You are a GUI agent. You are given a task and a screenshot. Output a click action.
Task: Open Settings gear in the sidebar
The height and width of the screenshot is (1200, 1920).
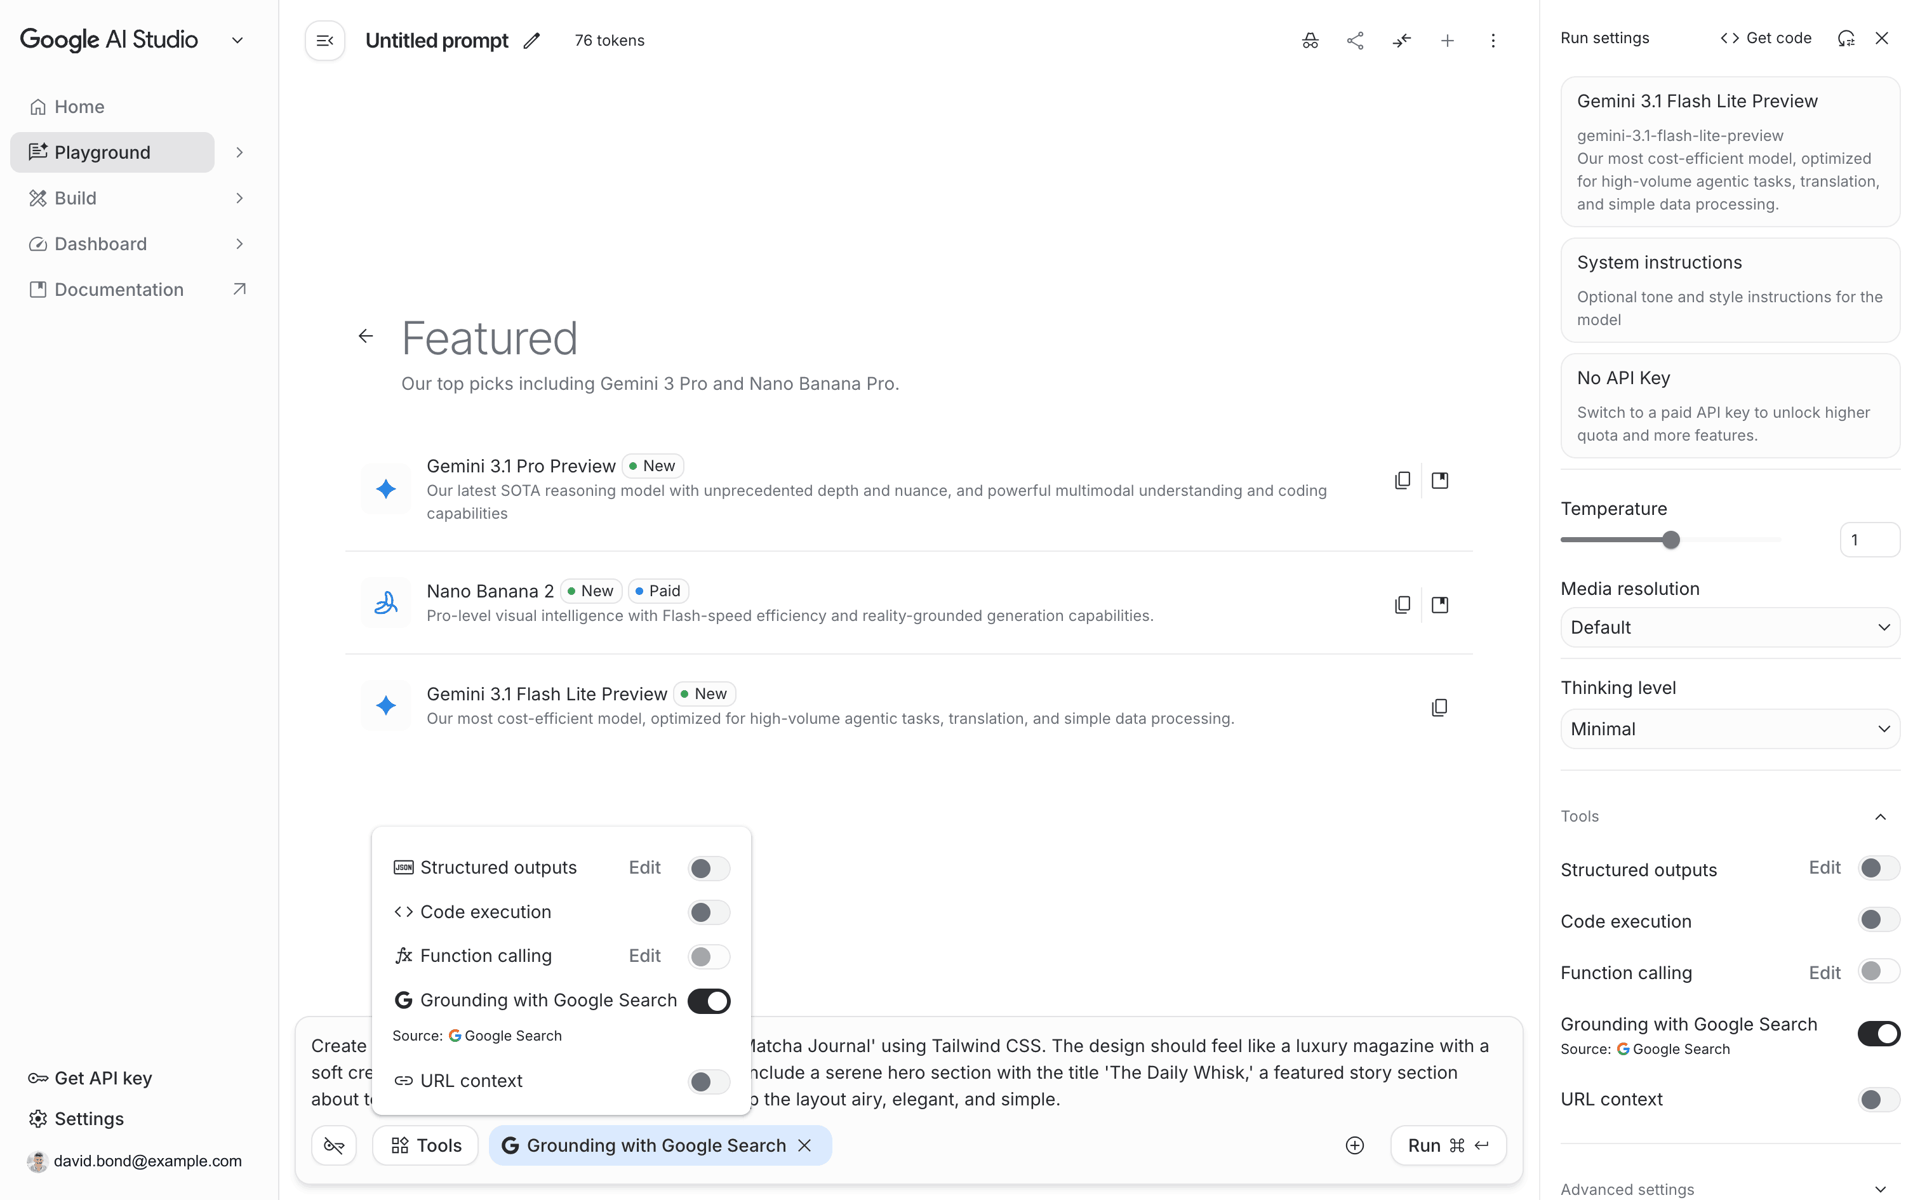tap(38, 1119)
